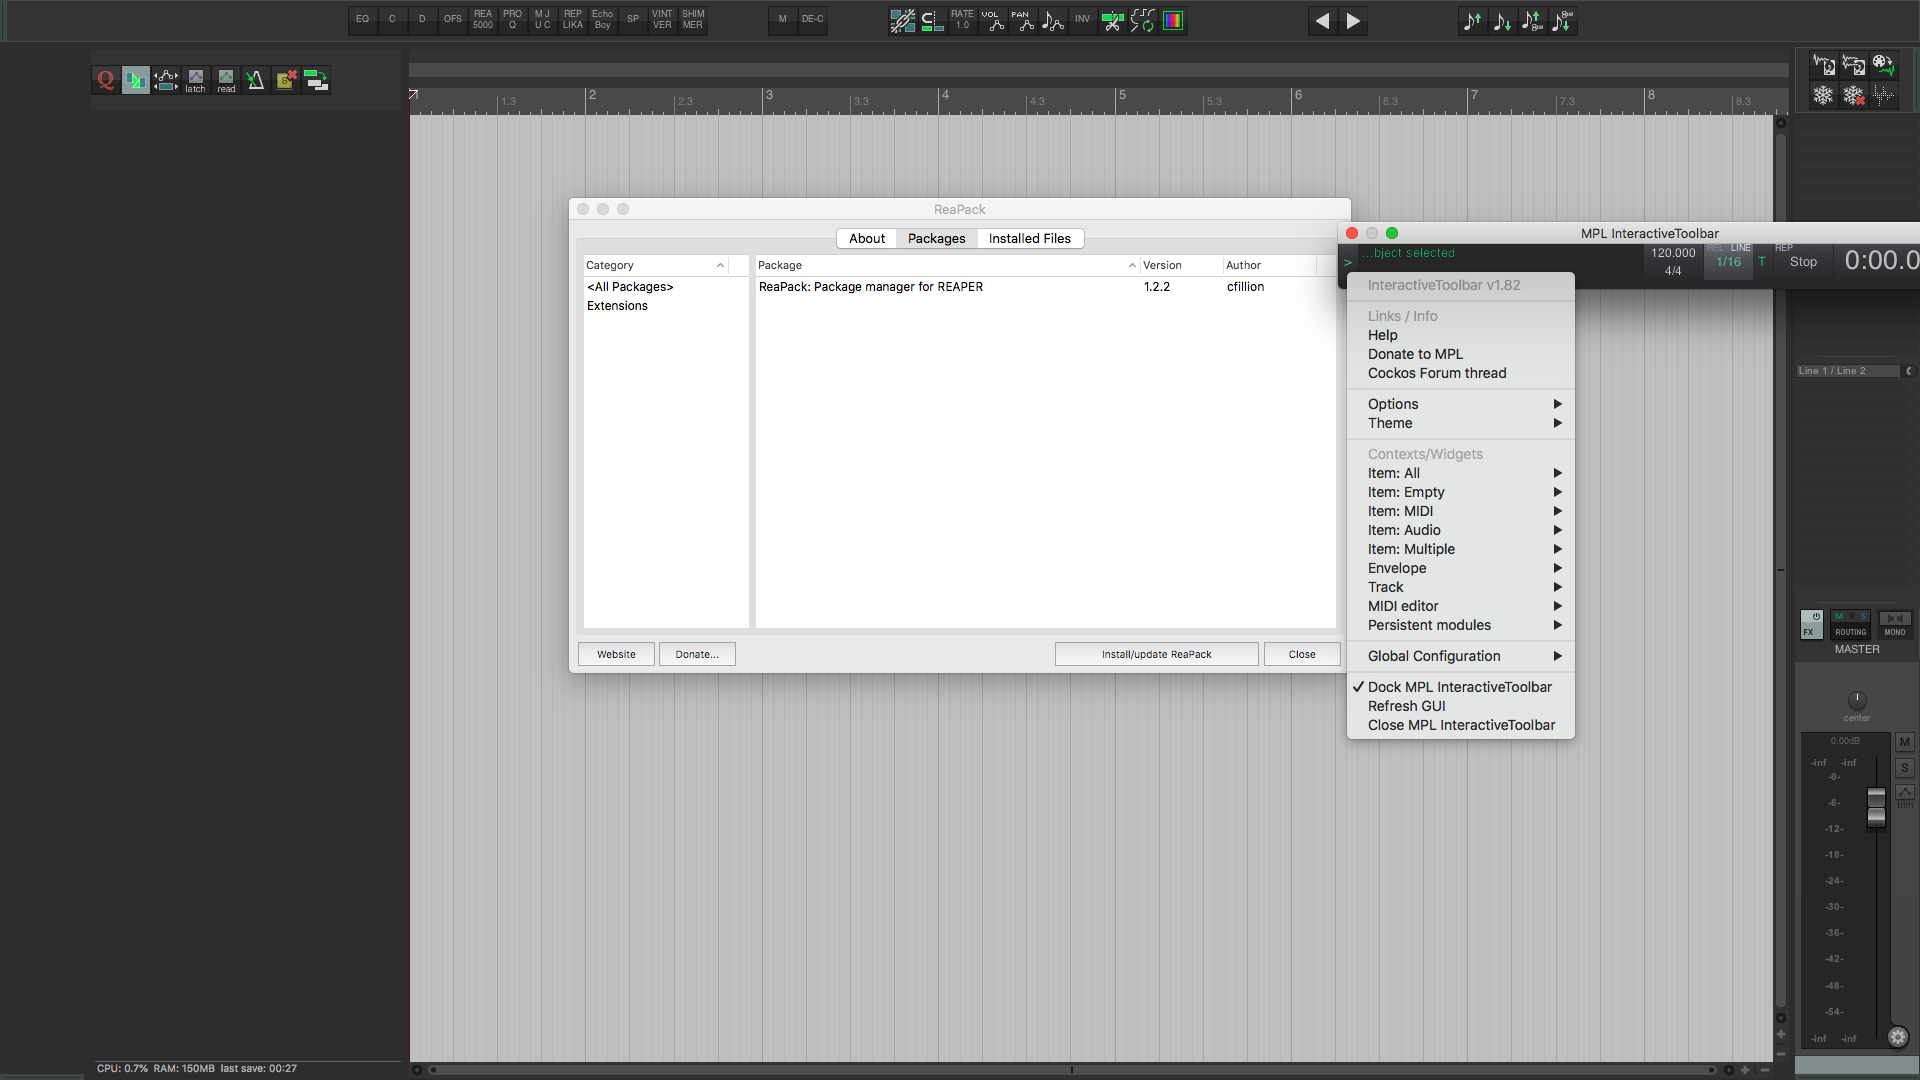Toggle master track solo S button

(x=1904, y=768)
